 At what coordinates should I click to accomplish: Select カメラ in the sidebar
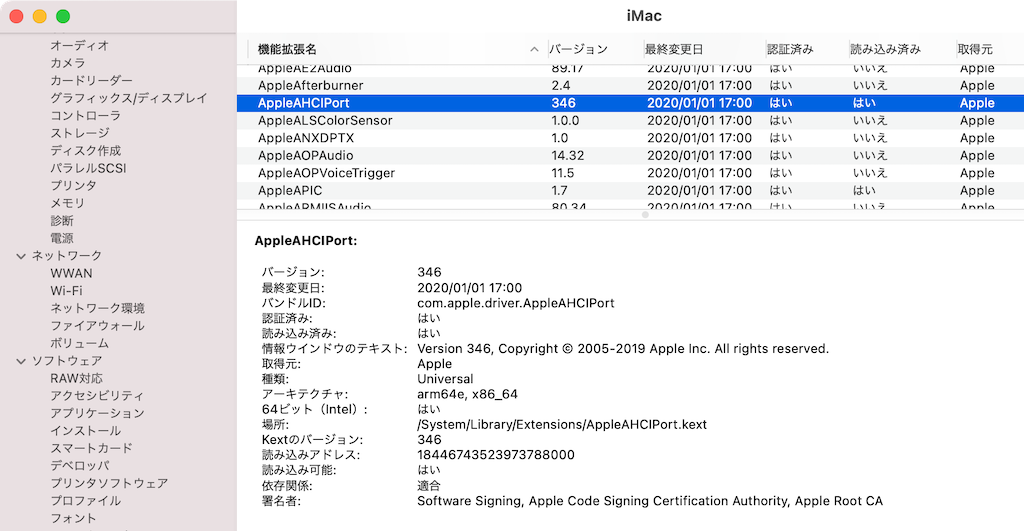coord(68,63)
